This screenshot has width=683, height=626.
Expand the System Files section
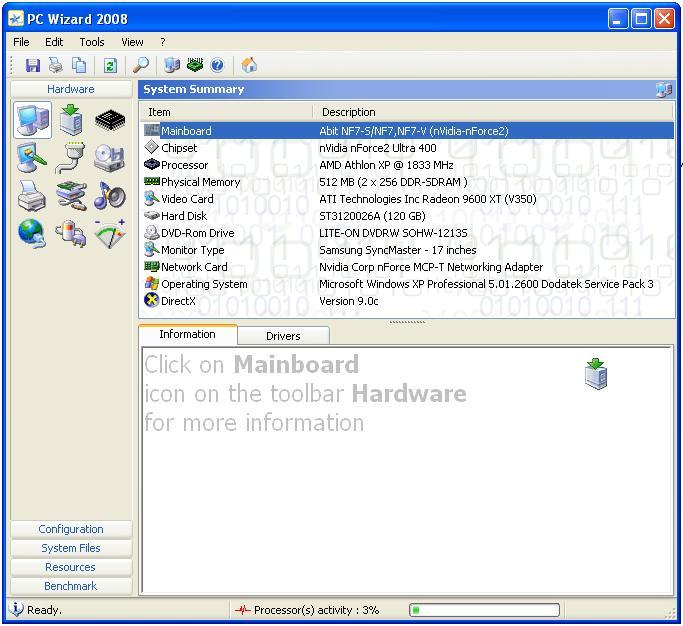point(71,548)
